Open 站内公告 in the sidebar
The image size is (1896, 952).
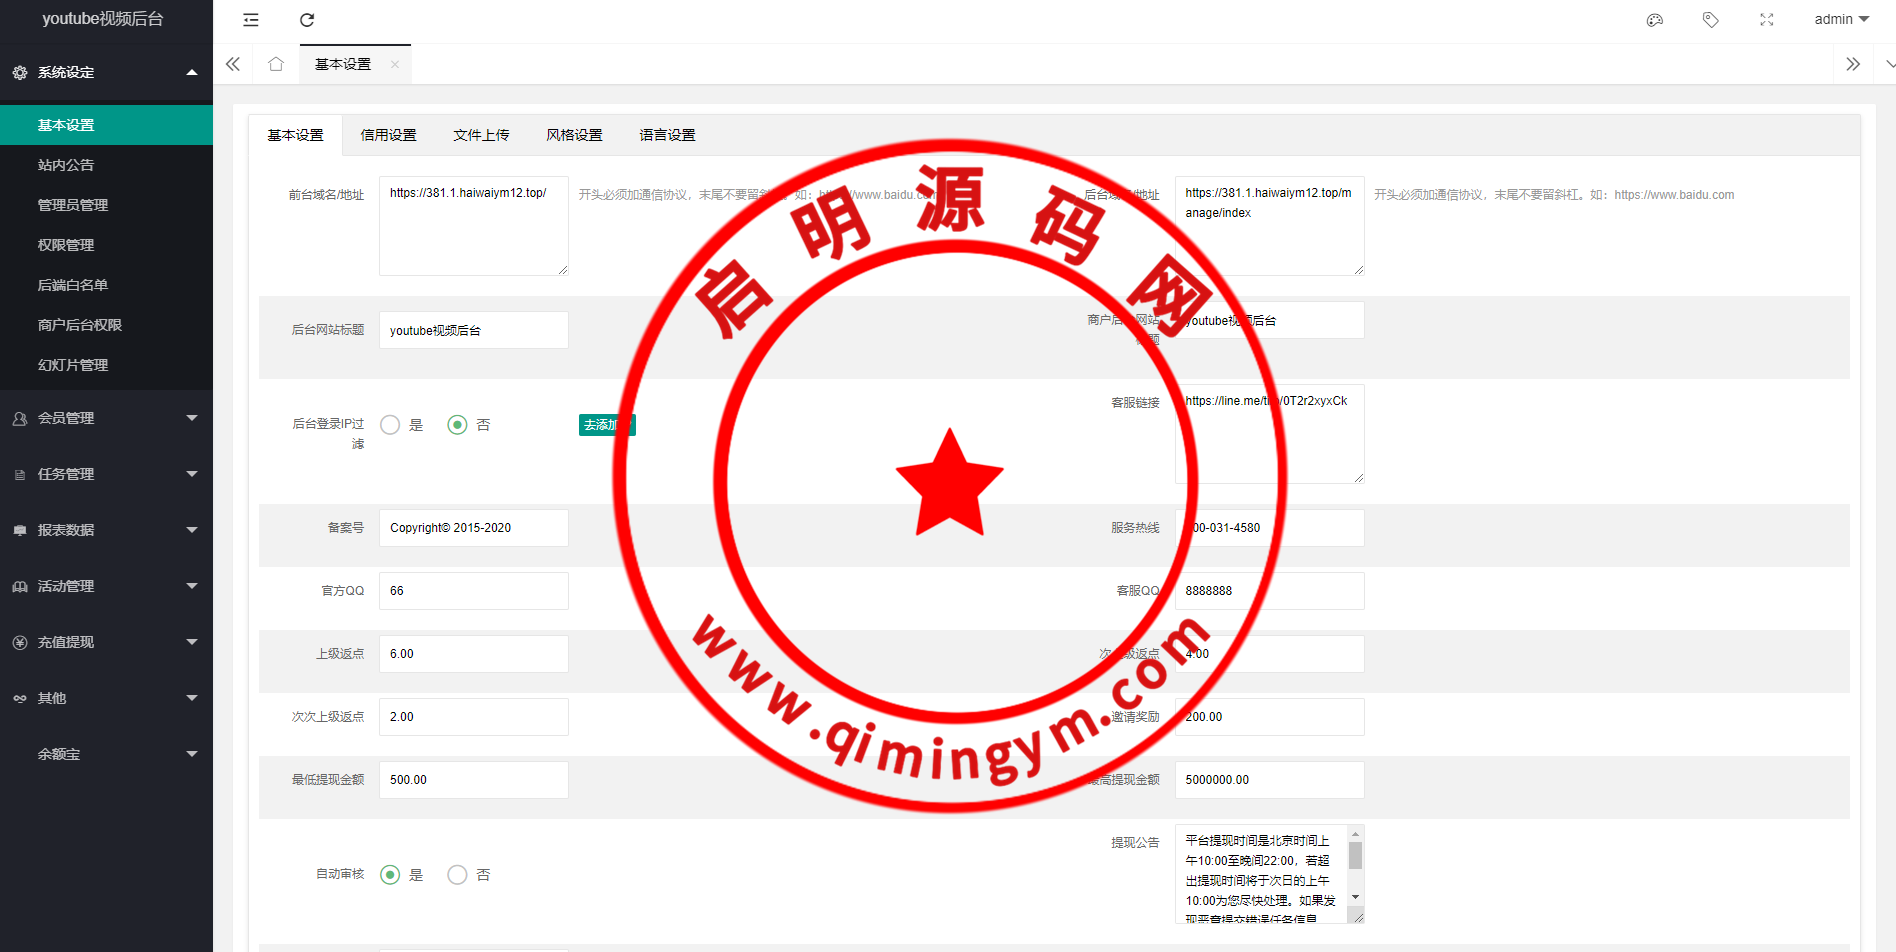point(66,165)
